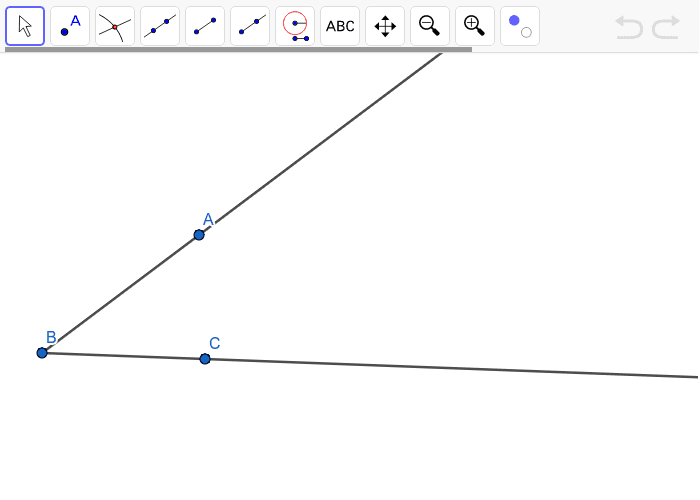The height and width of the screenshot is (500, 700).
Task: Redo the undone action
Action: click(x=666, y=27)
